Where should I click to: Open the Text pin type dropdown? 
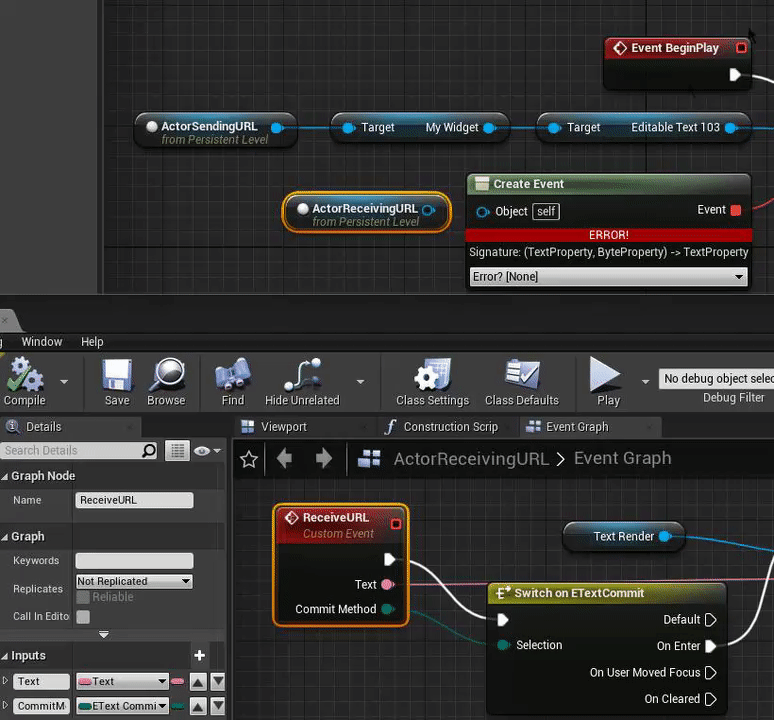(122, 682)
